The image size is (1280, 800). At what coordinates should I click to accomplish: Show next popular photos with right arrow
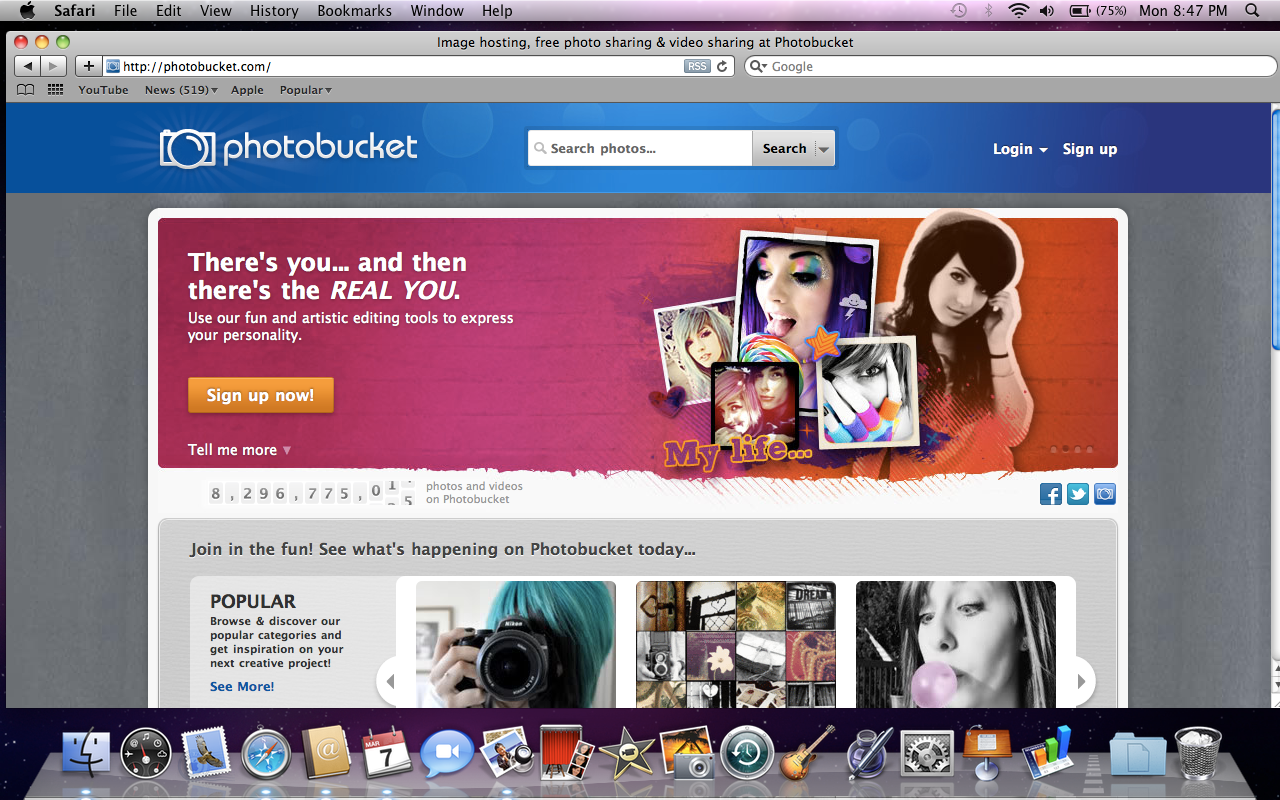pyautogui.click(x=1081, y=682)
